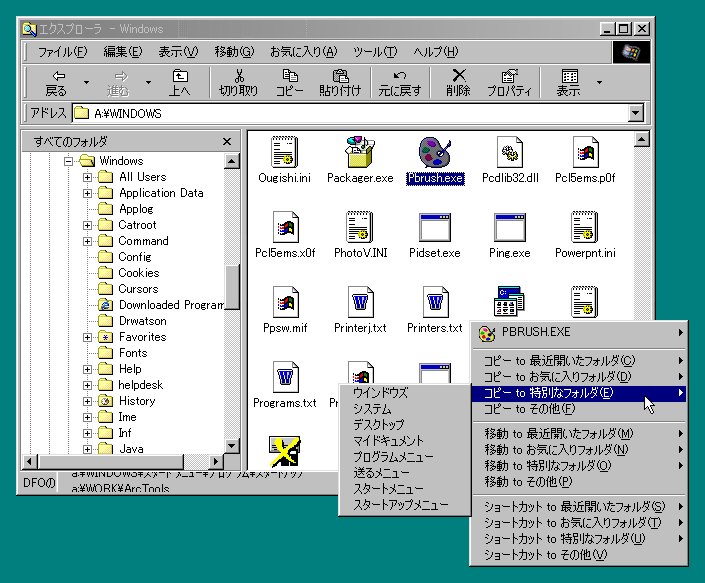Click the 削除 (Delete) X icon
This screenshot has height=583, width=705.
click(459, 76)
